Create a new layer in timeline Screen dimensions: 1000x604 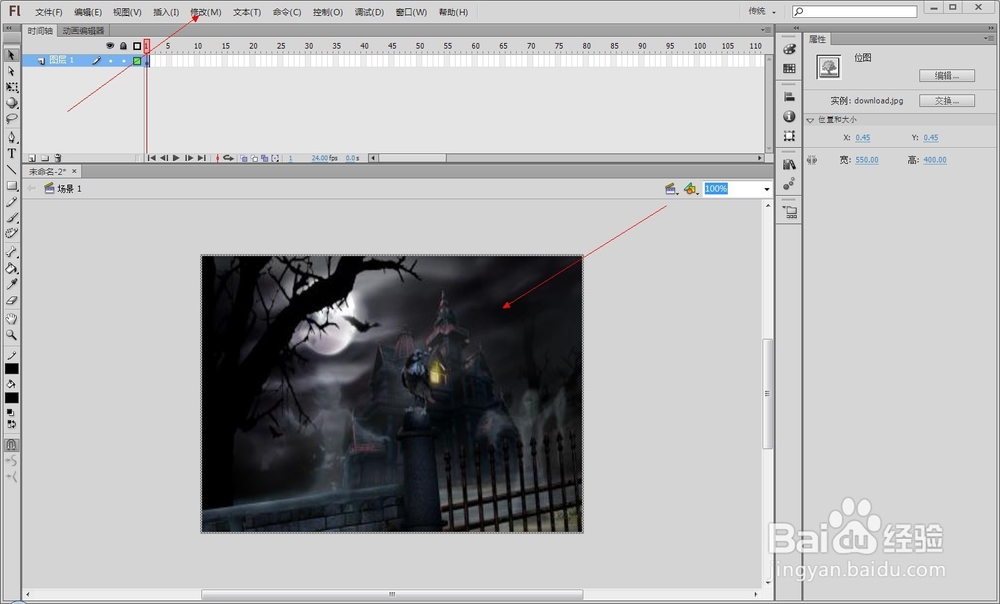[x=32, y=158]
